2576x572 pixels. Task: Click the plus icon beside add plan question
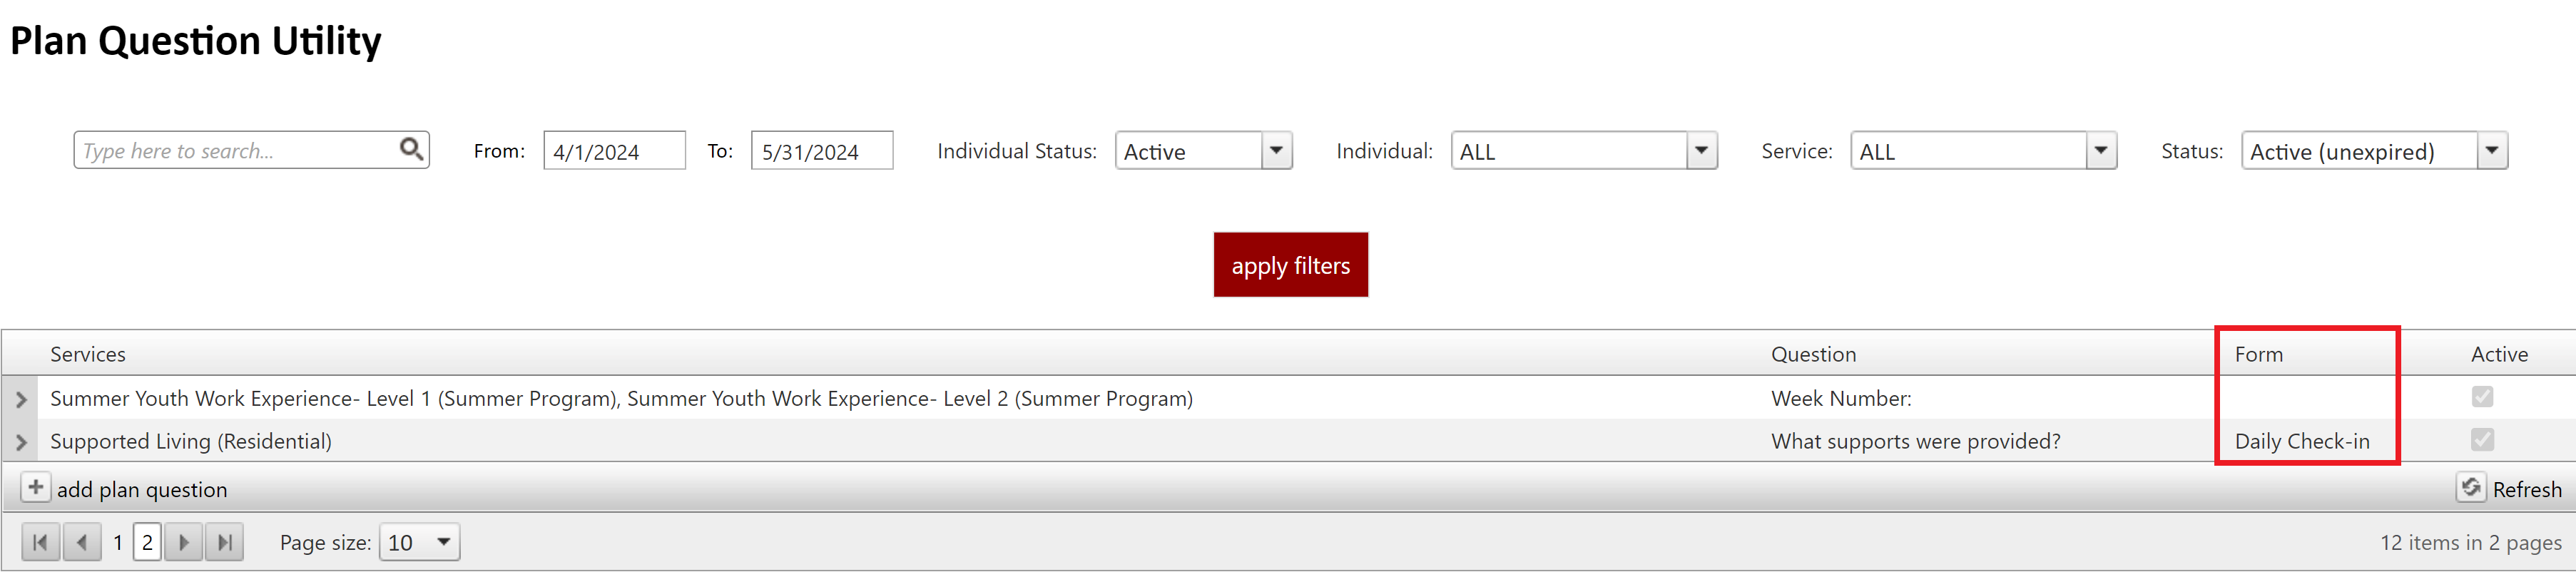35,488
